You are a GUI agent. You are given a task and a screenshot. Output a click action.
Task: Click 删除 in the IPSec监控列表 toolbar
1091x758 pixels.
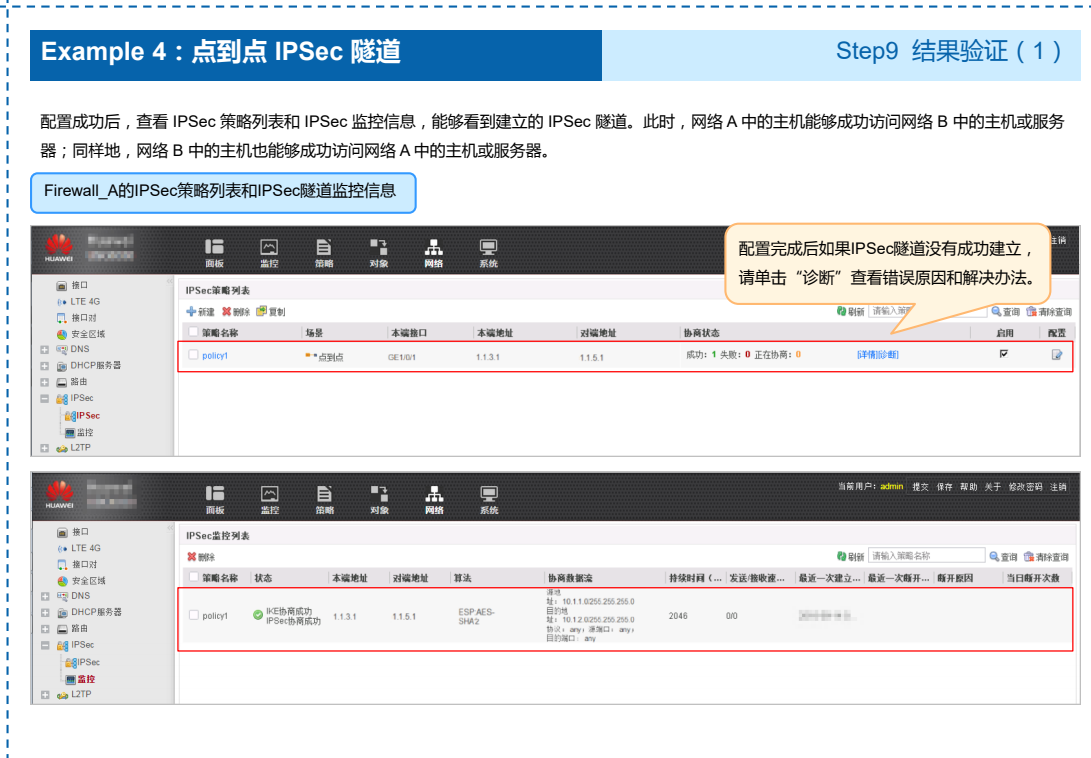click(201, 557)
